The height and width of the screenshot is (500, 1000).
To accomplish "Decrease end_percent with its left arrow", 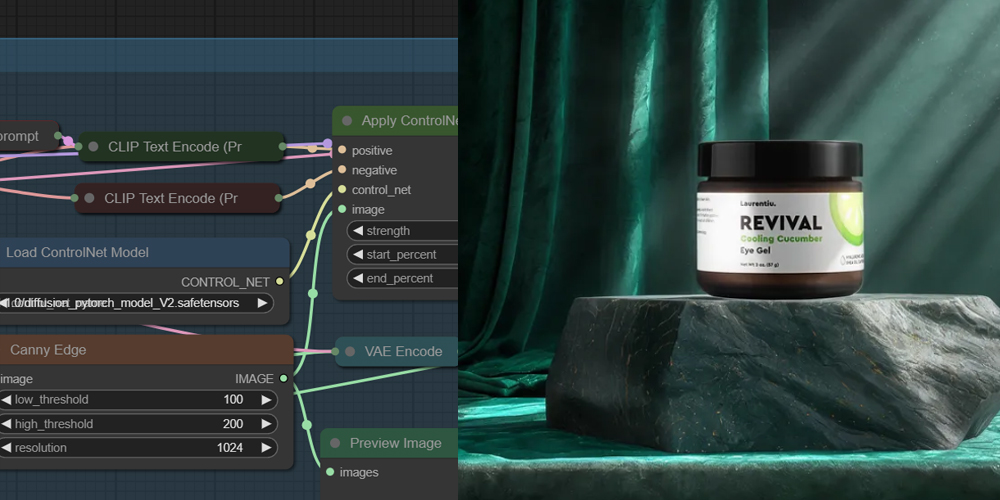I will [x=358, y=278].
